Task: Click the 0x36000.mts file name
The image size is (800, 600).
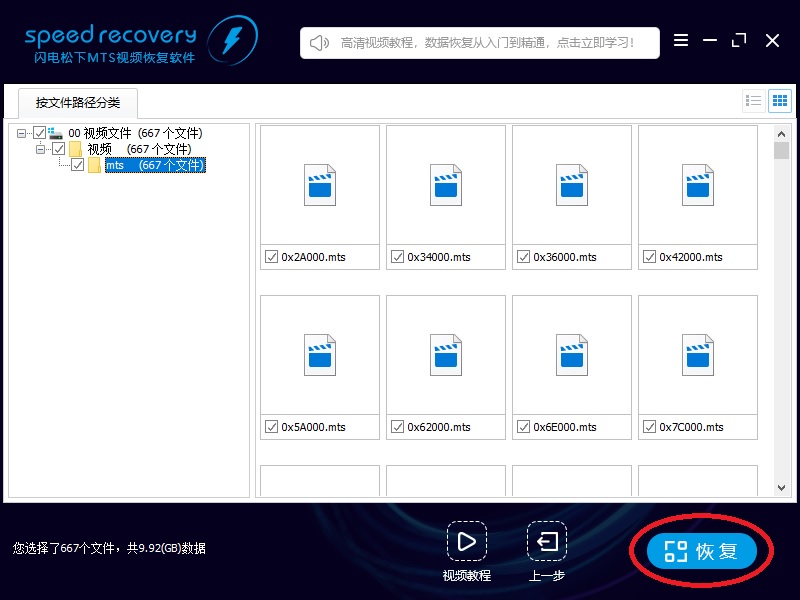Action: coord(565,257)
